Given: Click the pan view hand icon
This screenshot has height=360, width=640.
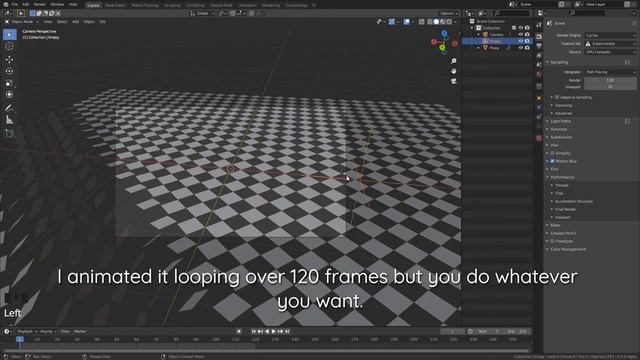Looking at the screenshot, I should coord(453,71).
